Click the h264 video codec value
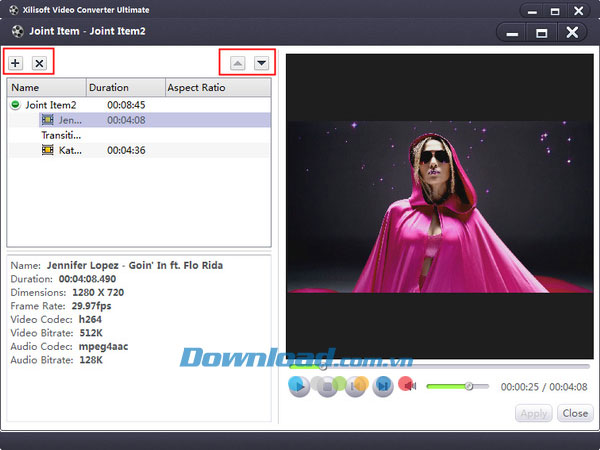Image resolution: width=600 pixels, height=450 pixels. (x=90, y=319)
